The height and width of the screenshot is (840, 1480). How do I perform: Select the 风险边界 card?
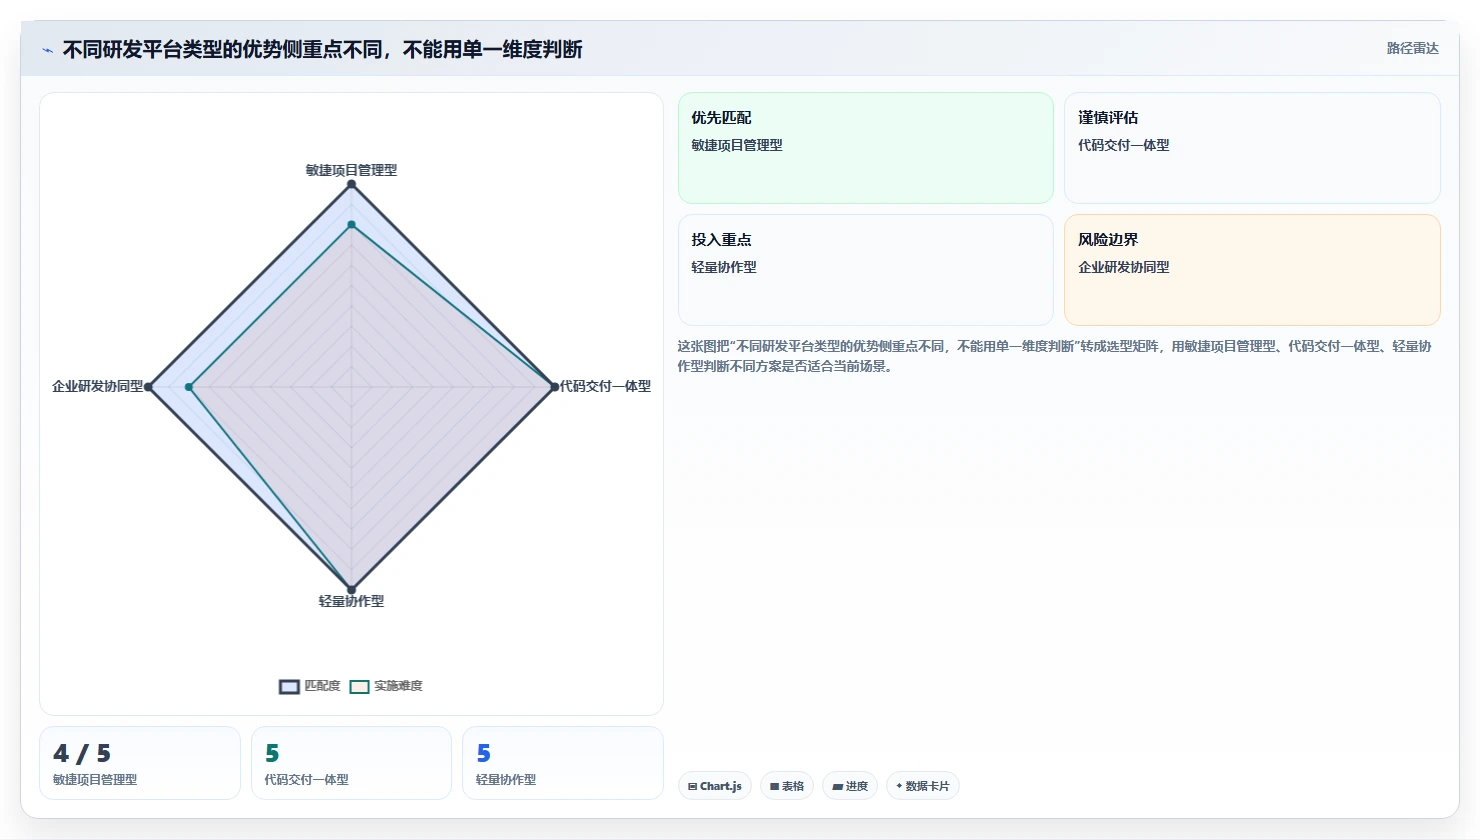(x=1252, y=270)
